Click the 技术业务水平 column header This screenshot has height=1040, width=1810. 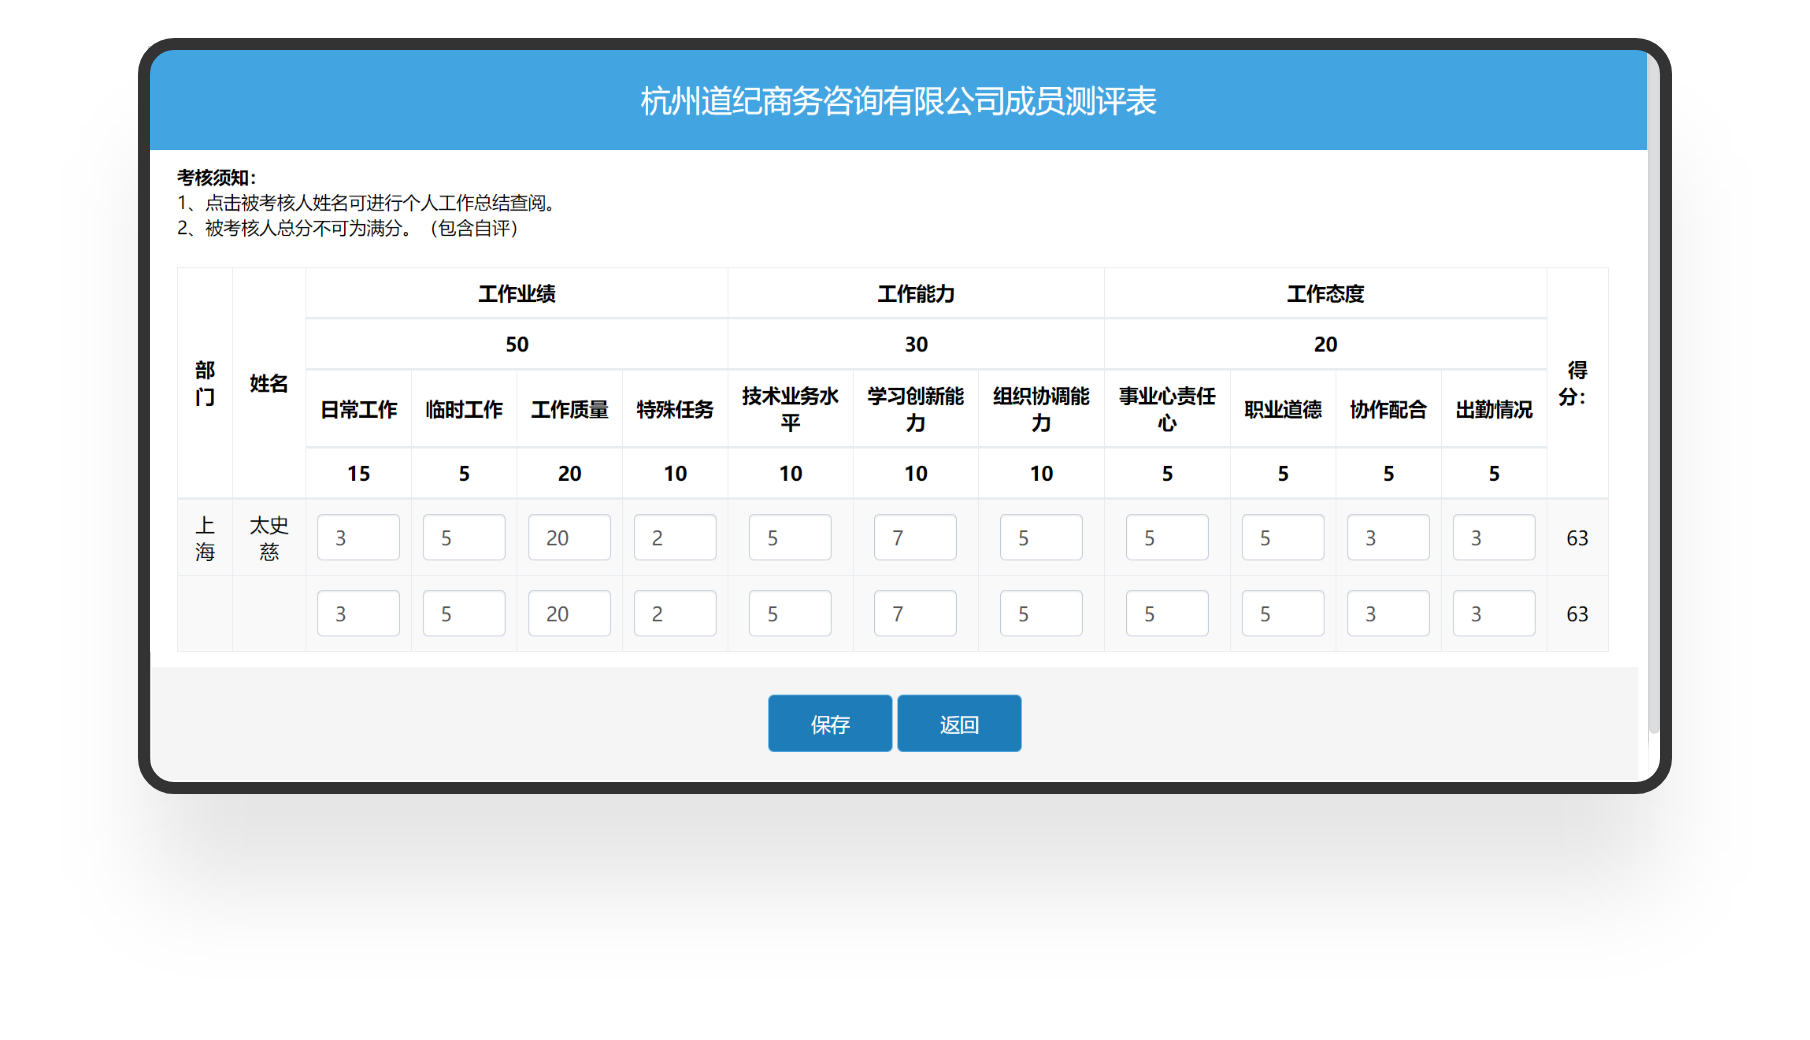[x=790, y=409]
